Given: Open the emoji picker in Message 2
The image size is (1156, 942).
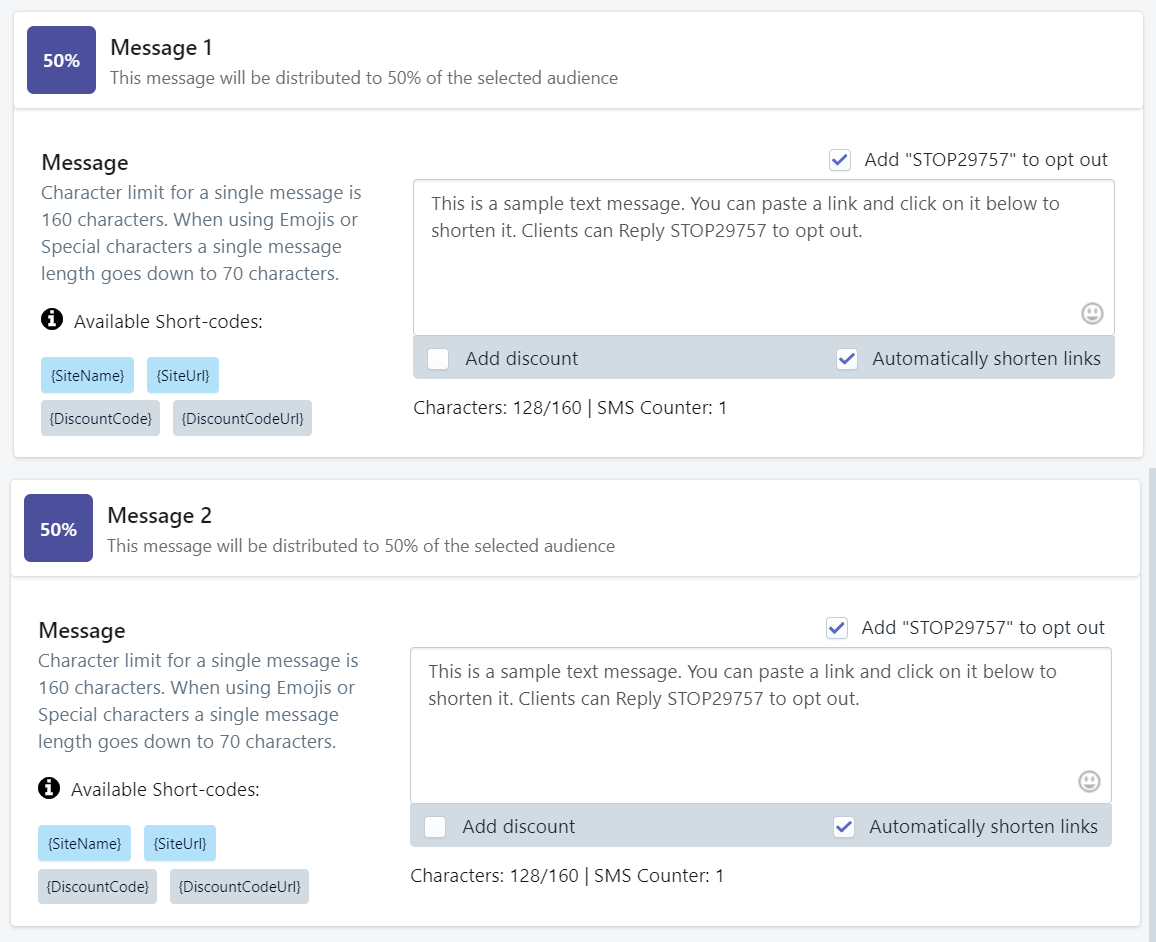Looking at the screenshot, I should [1089, 781].
